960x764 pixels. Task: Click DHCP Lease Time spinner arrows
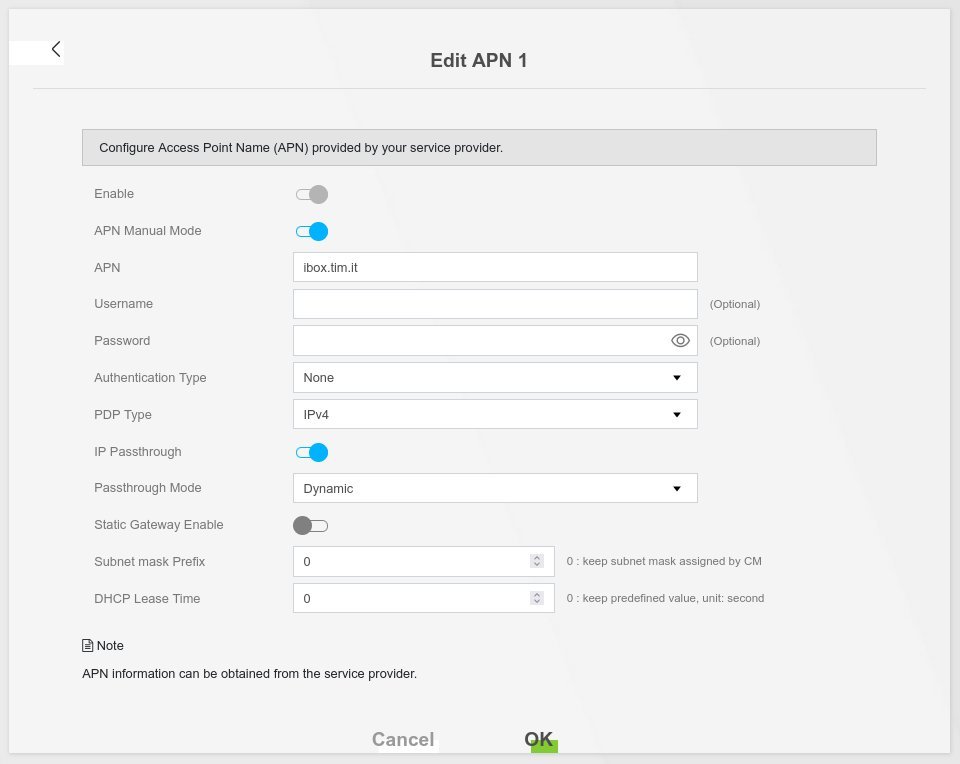(x=537, y=599)
